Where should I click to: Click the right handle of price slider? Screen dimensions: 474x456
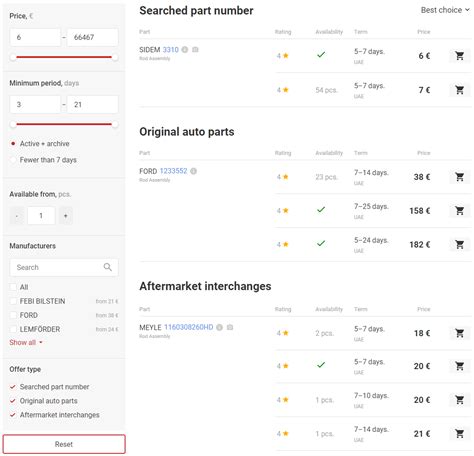(115, 57)
